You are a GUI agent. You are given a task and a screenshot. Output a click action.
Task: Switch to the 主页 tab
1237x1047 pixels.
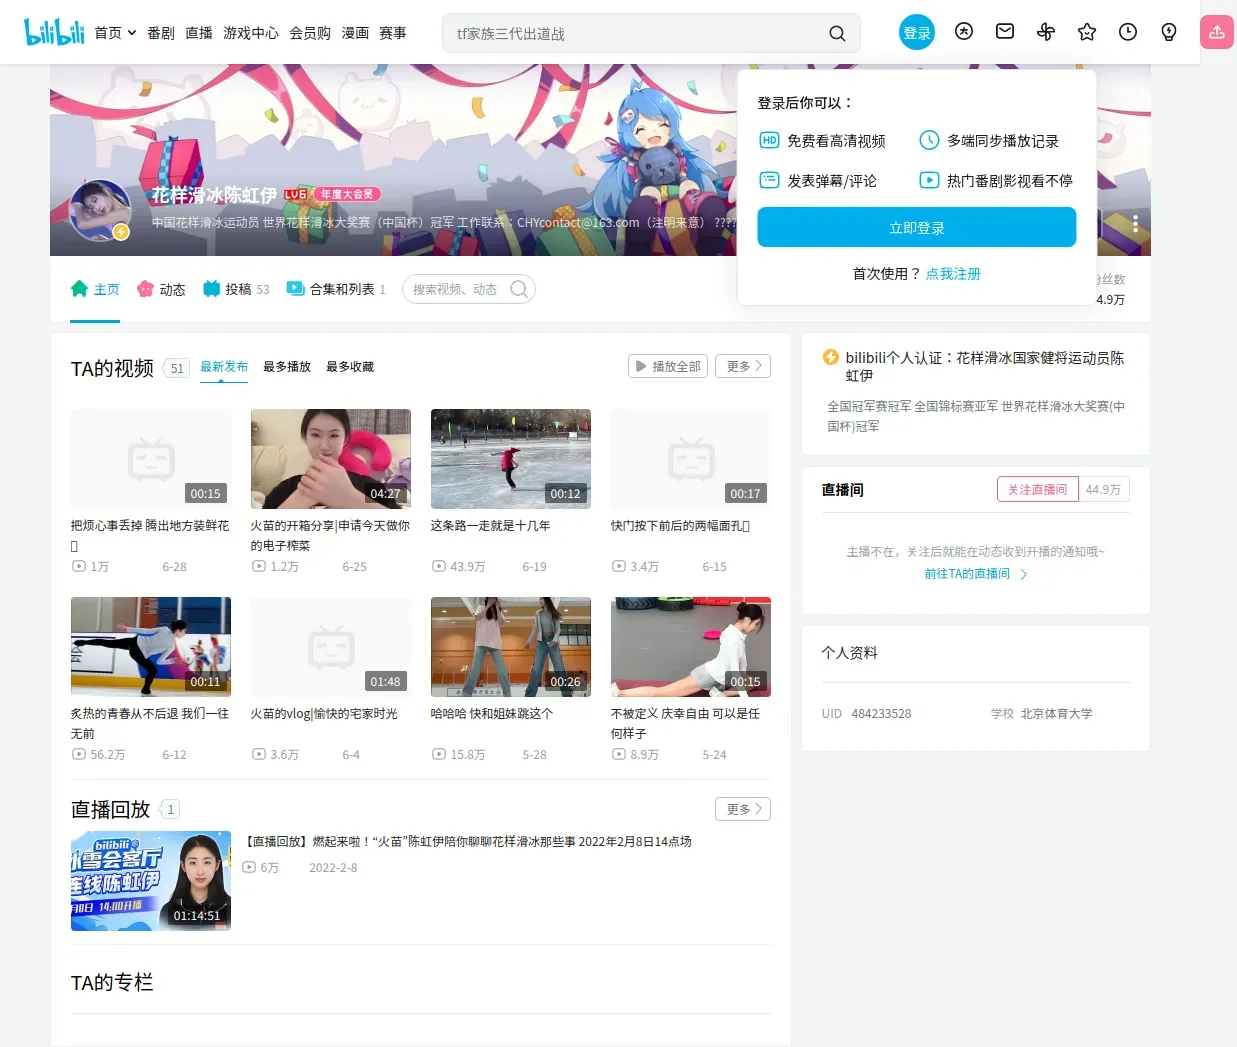(95, 289)
